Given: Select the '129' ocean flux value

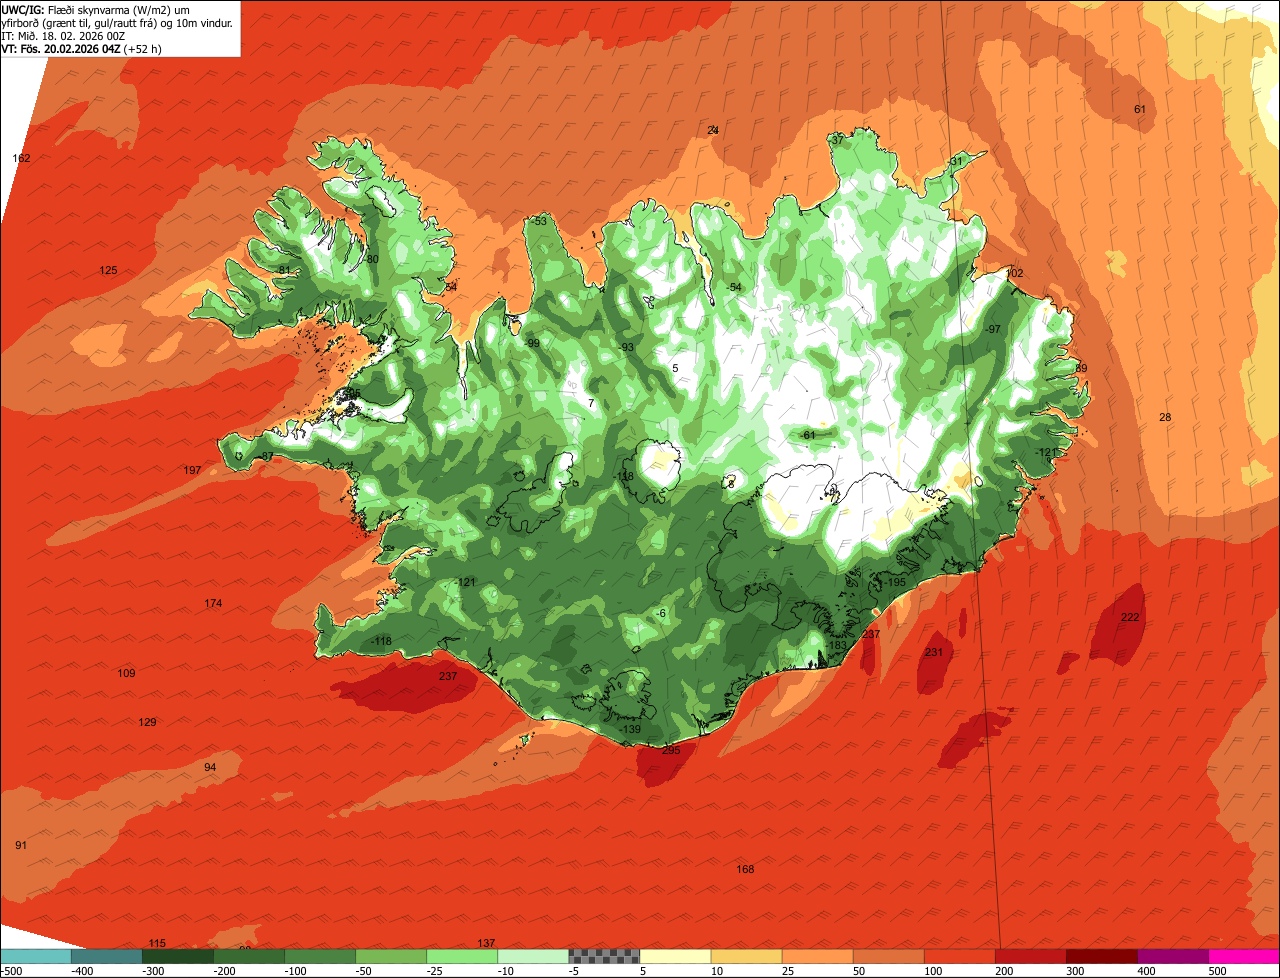Looking at the screenshot, I should tap(147, 722).
